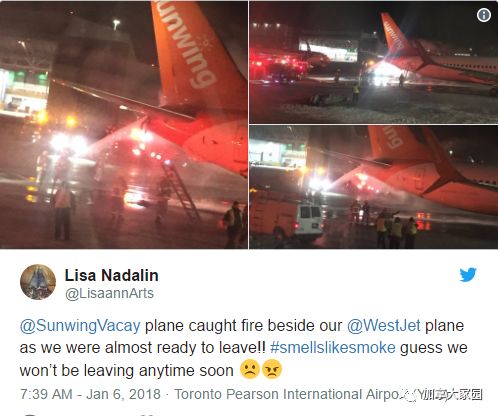Click the @WestJet mention
The image size is (498, 416).
[x=384, y=326]
